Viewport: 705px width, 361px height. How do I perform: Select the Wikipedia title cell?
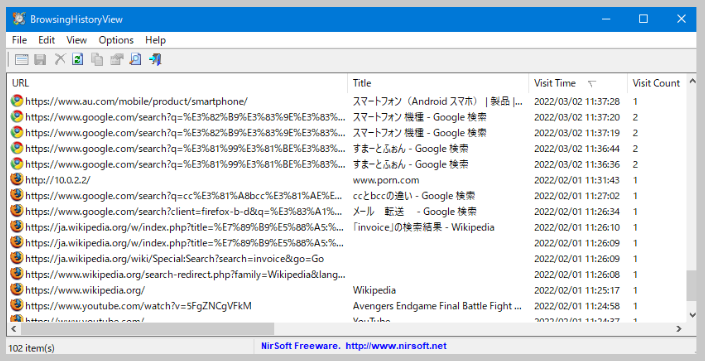[x=374, y=290]
